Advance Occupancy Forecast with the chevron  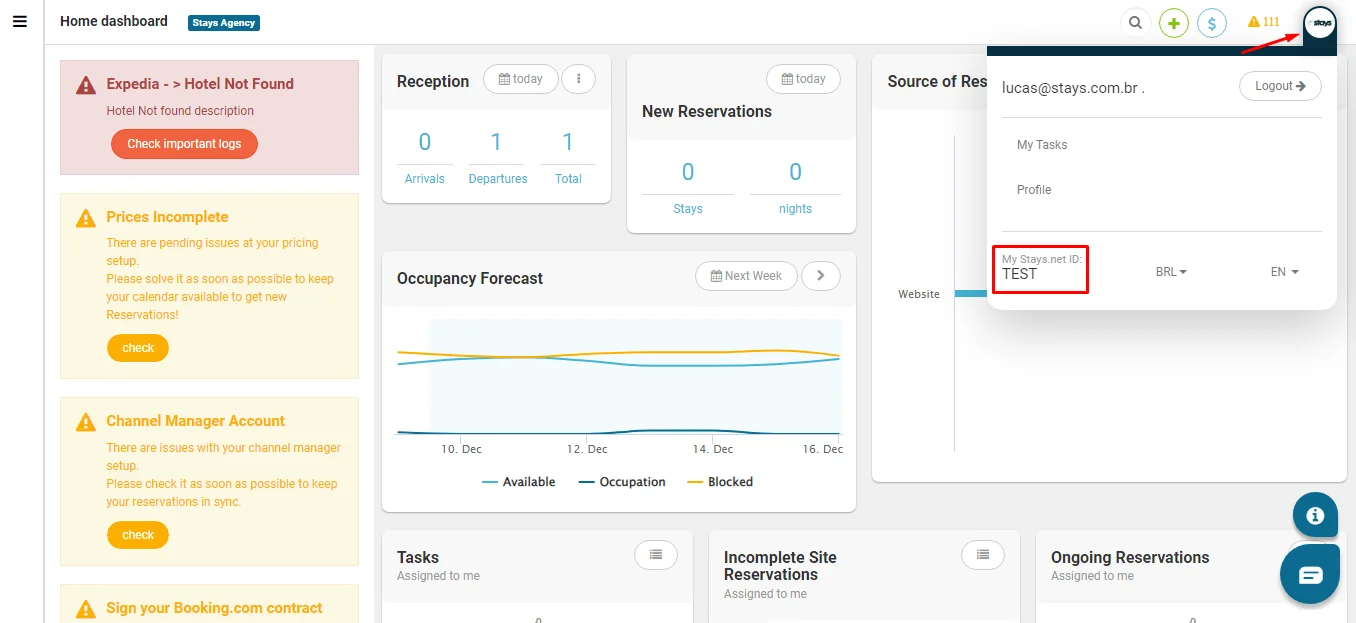[821, 276]
